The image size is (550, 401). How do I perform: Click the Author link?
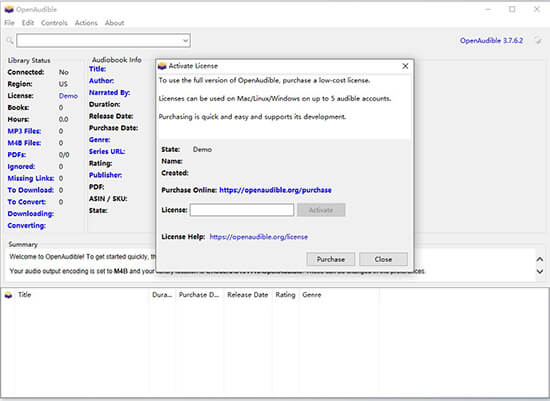[x=101, y=81]
